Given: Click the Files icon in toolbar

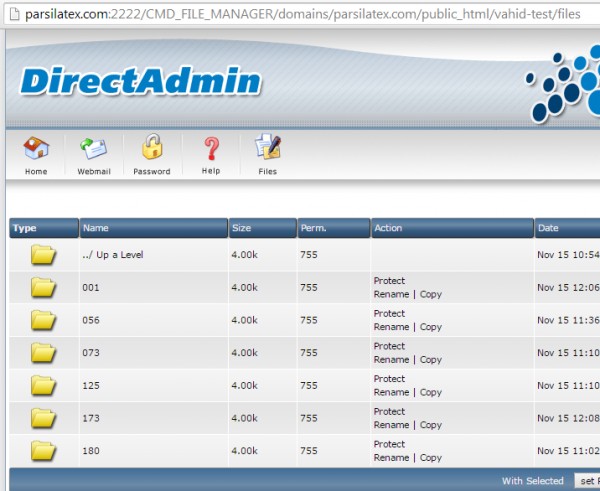Looking at the screenshot, I should tap(268, 150).
